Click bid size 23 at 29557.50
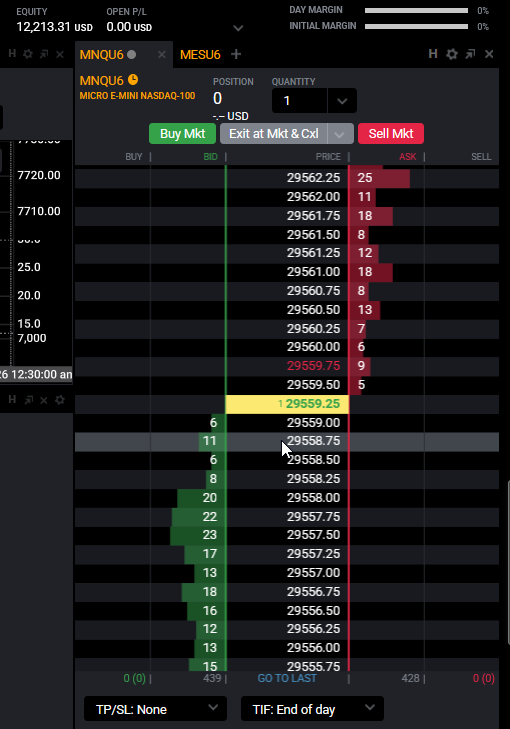 pos(210,535)
